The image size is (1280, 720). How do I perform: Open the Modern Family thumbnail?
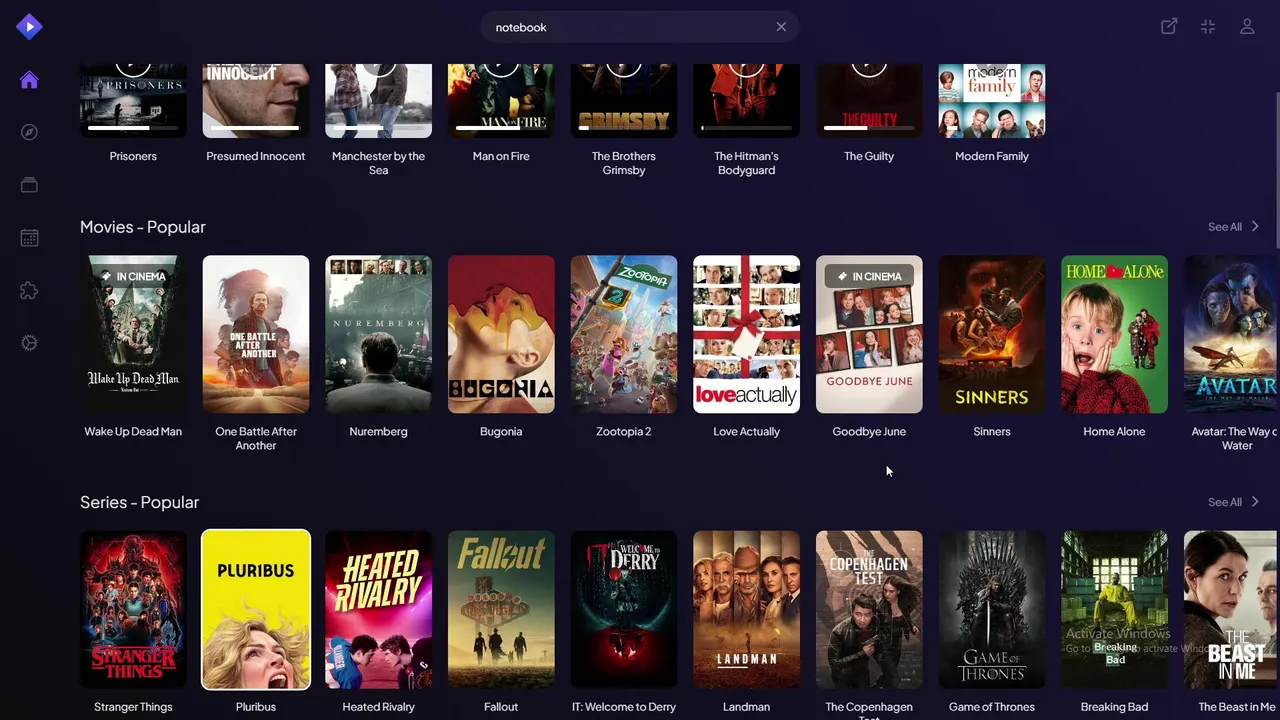(992, 101)
